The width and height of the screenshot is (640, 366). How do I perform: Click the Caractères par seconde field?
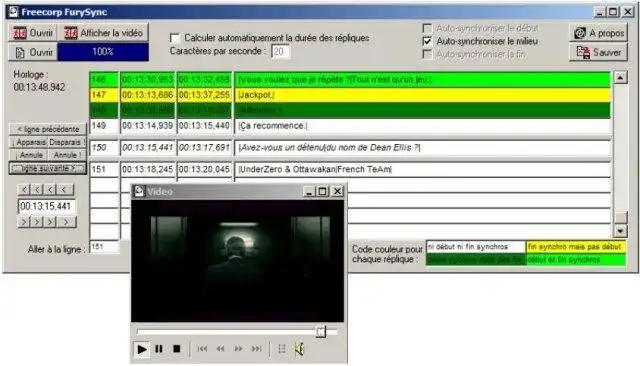[x=281, y=52]
